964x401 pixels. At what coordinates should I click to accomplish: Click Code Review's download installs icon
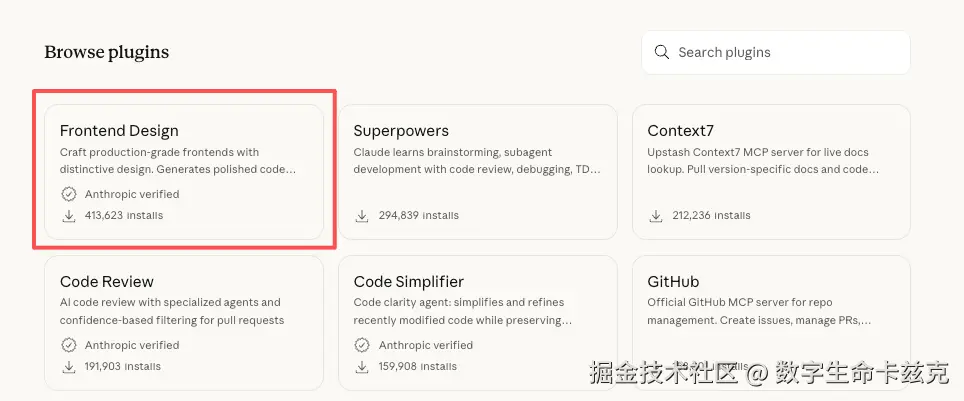(69, 367)
